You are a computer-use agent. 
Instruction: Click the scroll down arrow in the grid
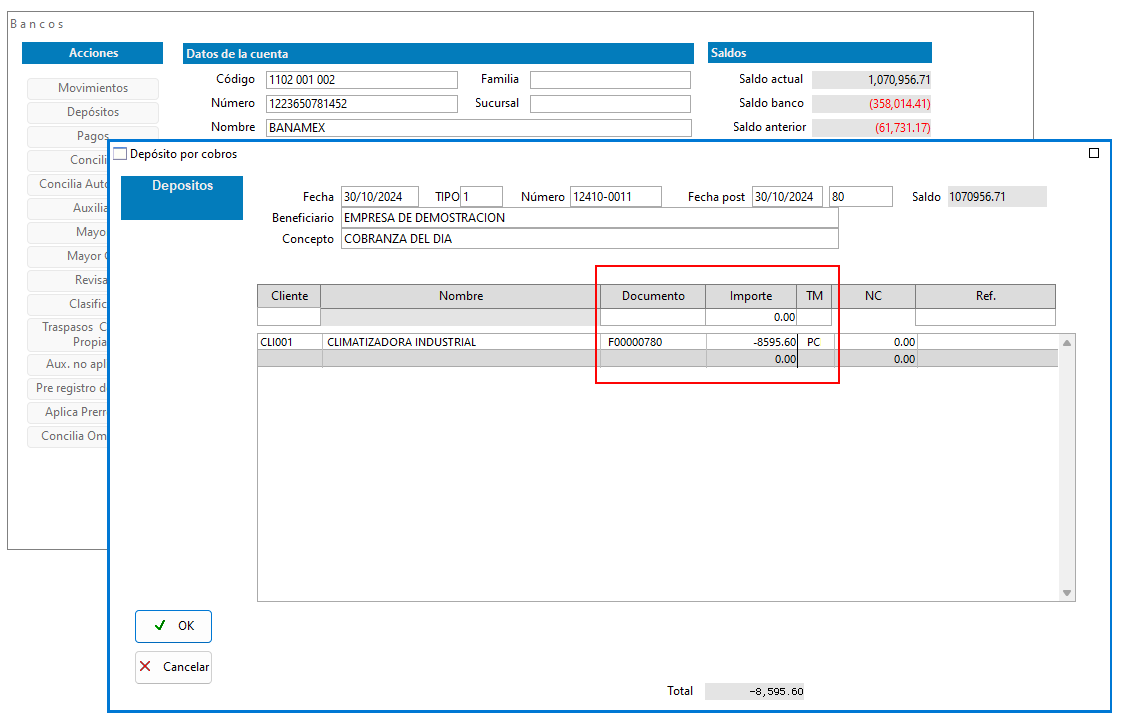[1067, 593]
